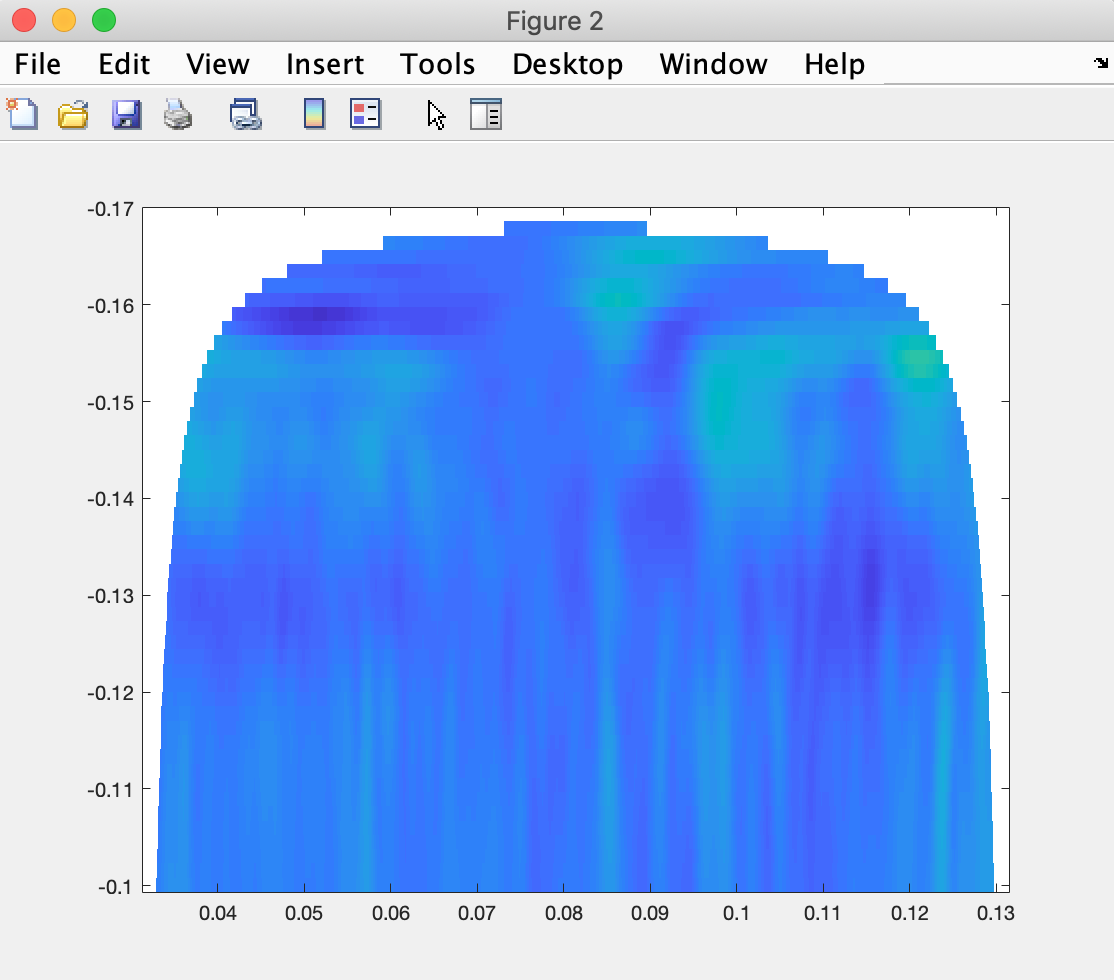Open the Edit menu
Viewport: 1114px width, 980px height.
pyautogui.click(x=123, y=64)
